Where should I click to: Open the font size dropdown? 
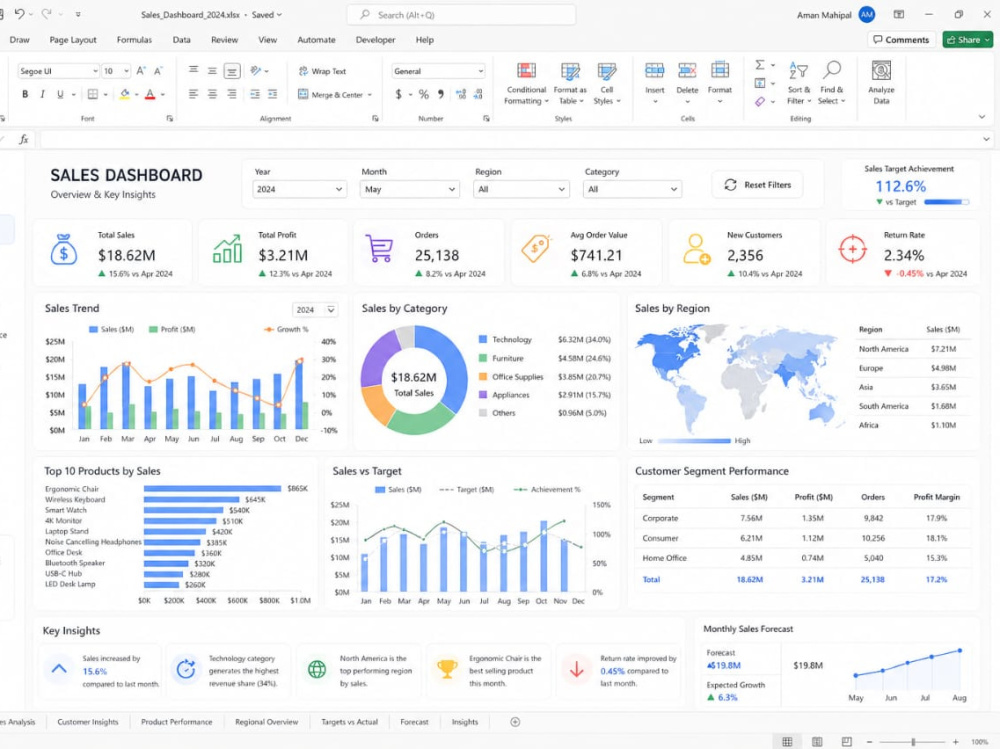(x=126, y=71)
